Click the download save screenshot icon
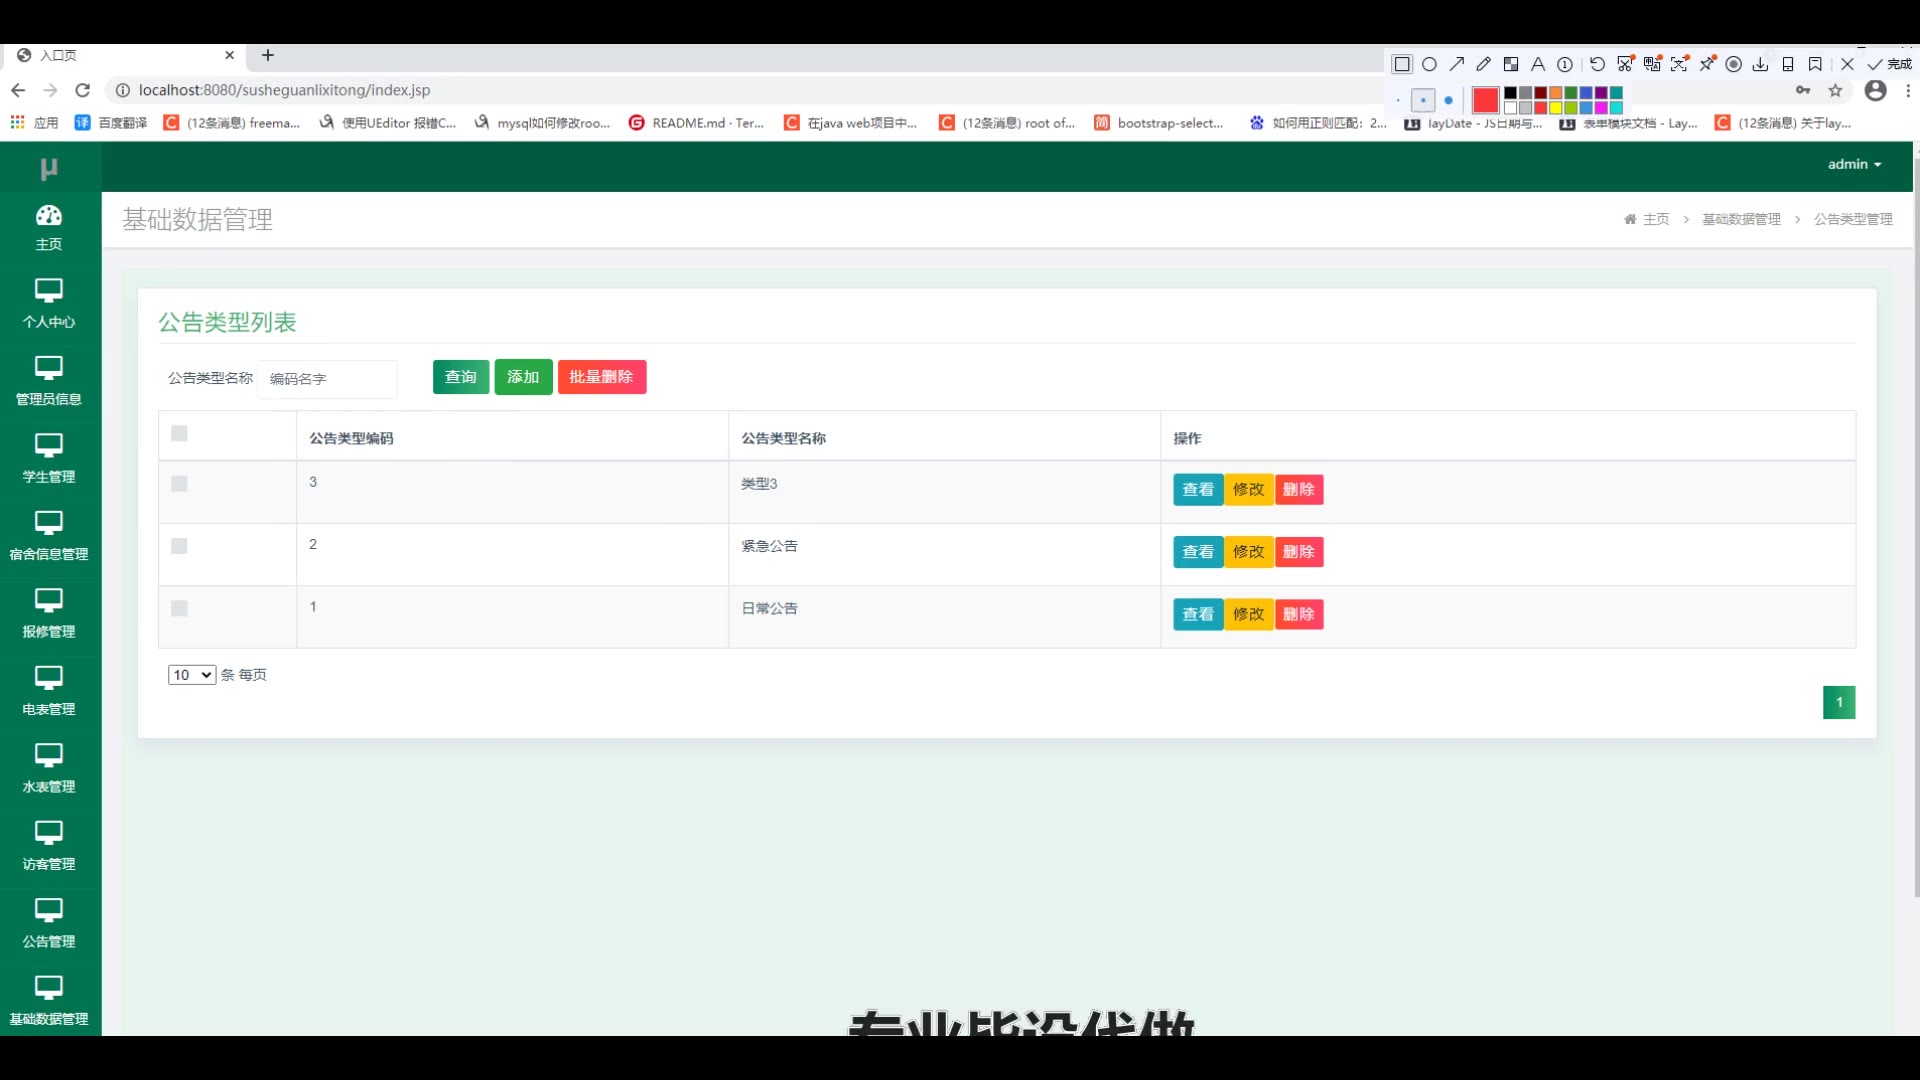 pyautogui.click(x=1760, y=64)
